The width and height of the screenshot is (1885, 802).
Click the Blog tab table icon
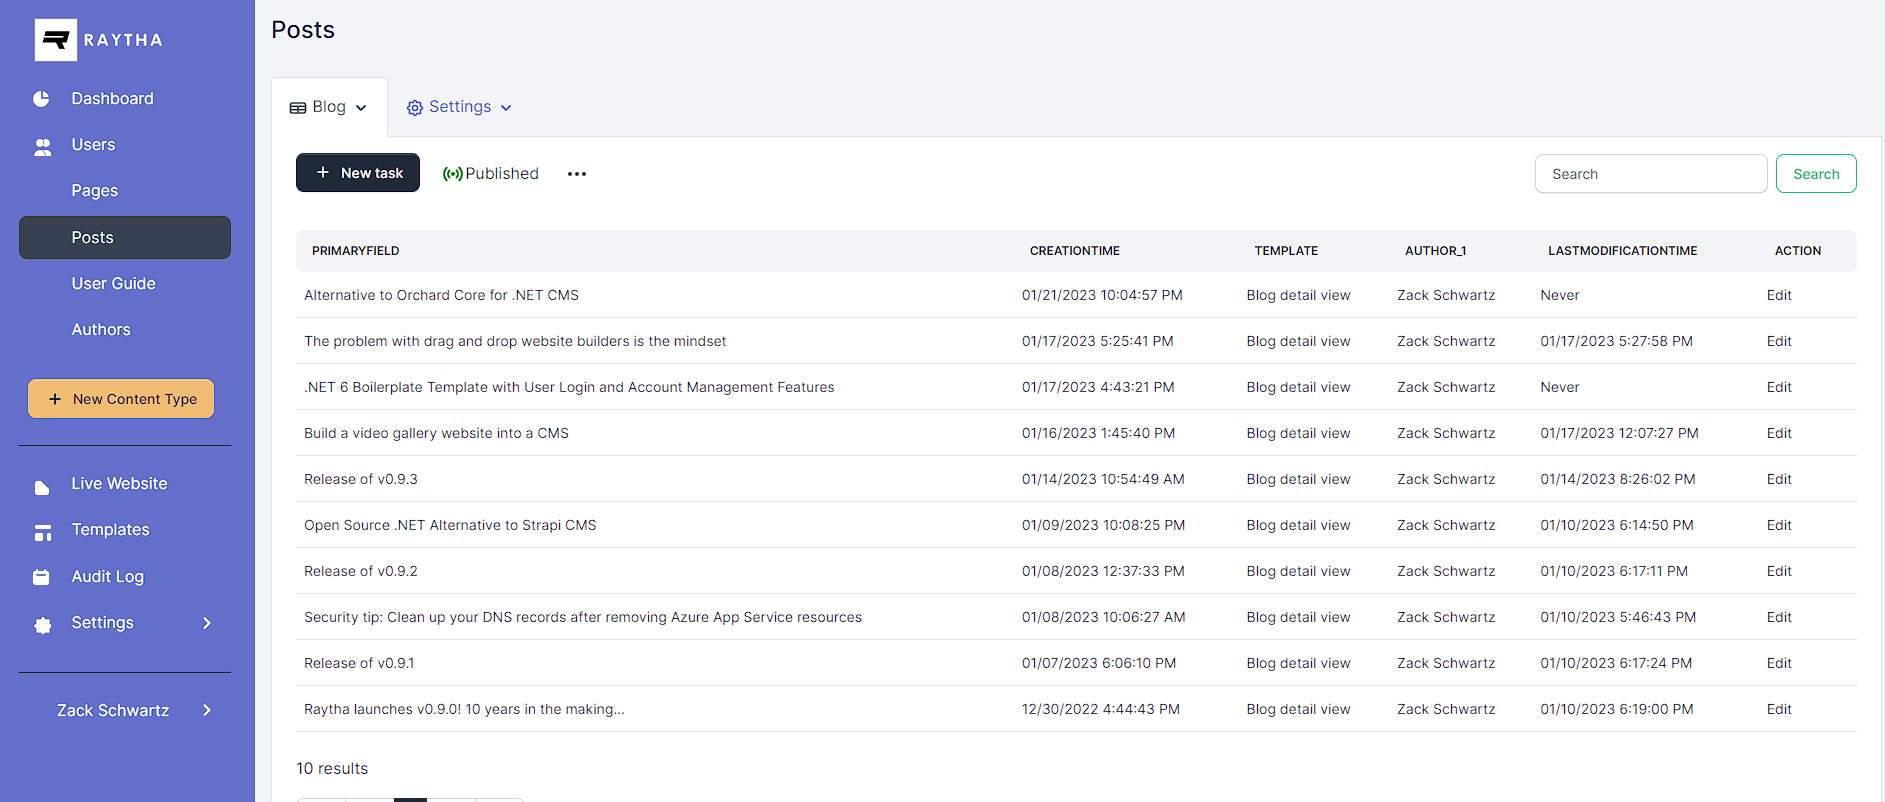(298, 108)
